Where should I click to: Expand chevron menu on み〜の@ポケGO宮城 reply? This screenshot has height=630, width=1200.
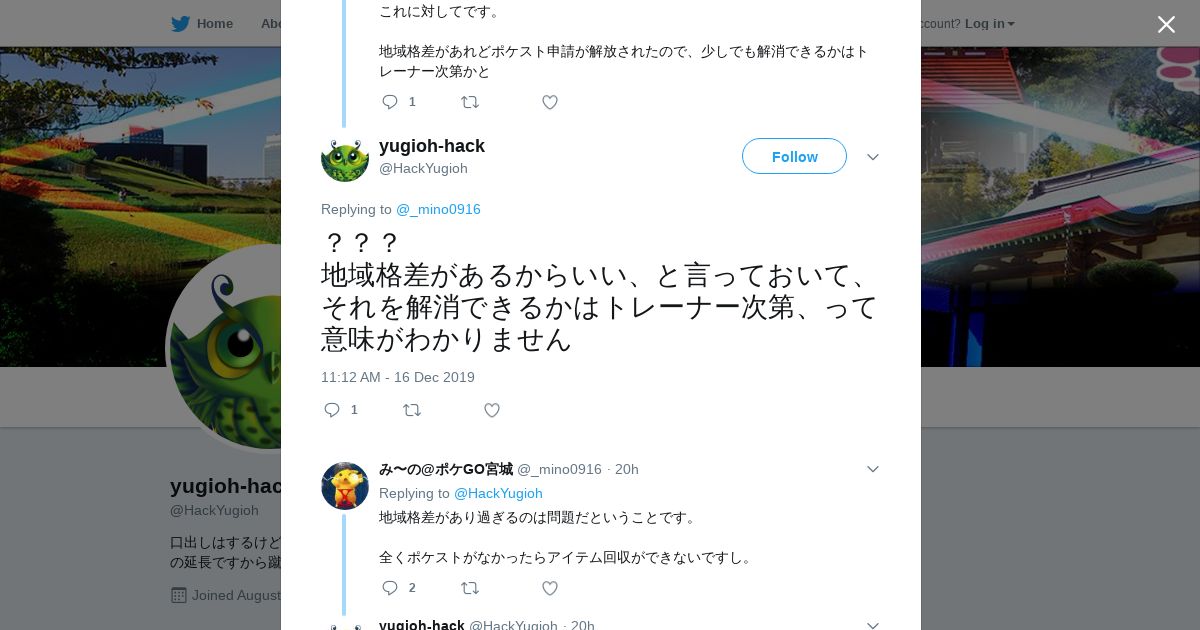872,469
